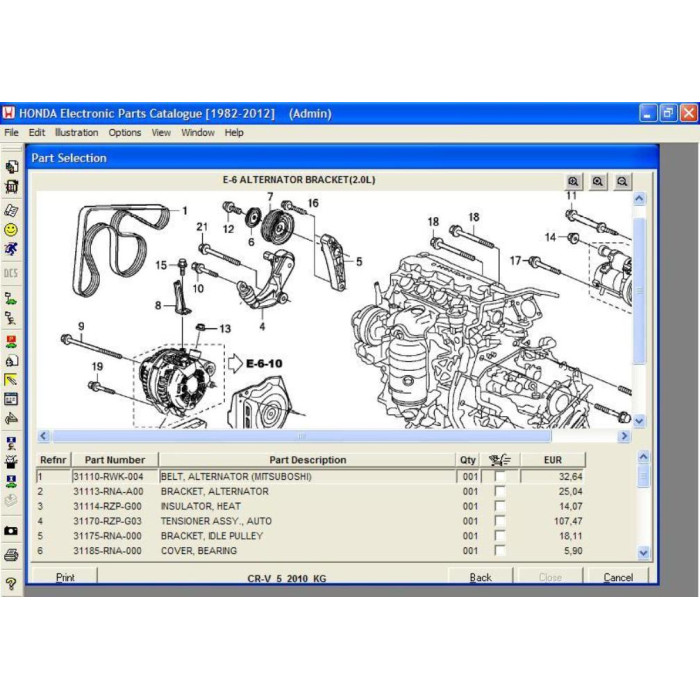Click the blue running man icon

11,250
